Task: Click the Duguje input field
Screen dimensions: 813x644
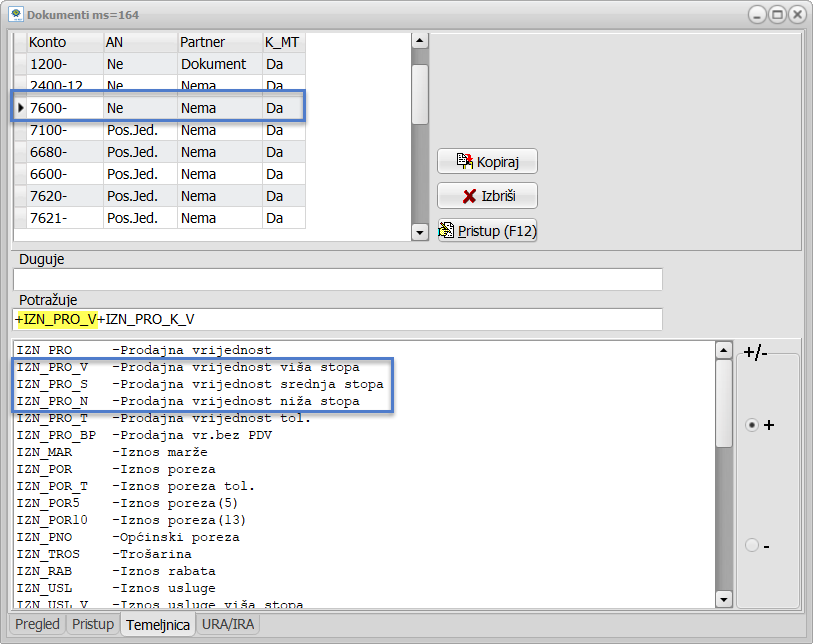Action: click(x=337, y=280)
